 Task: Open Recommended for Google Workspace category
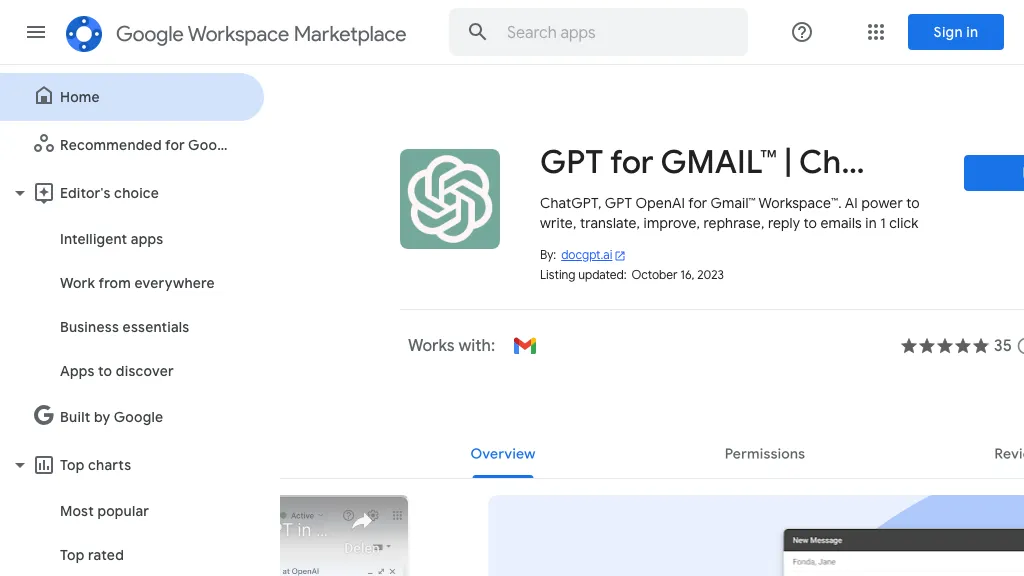point(143,145)
